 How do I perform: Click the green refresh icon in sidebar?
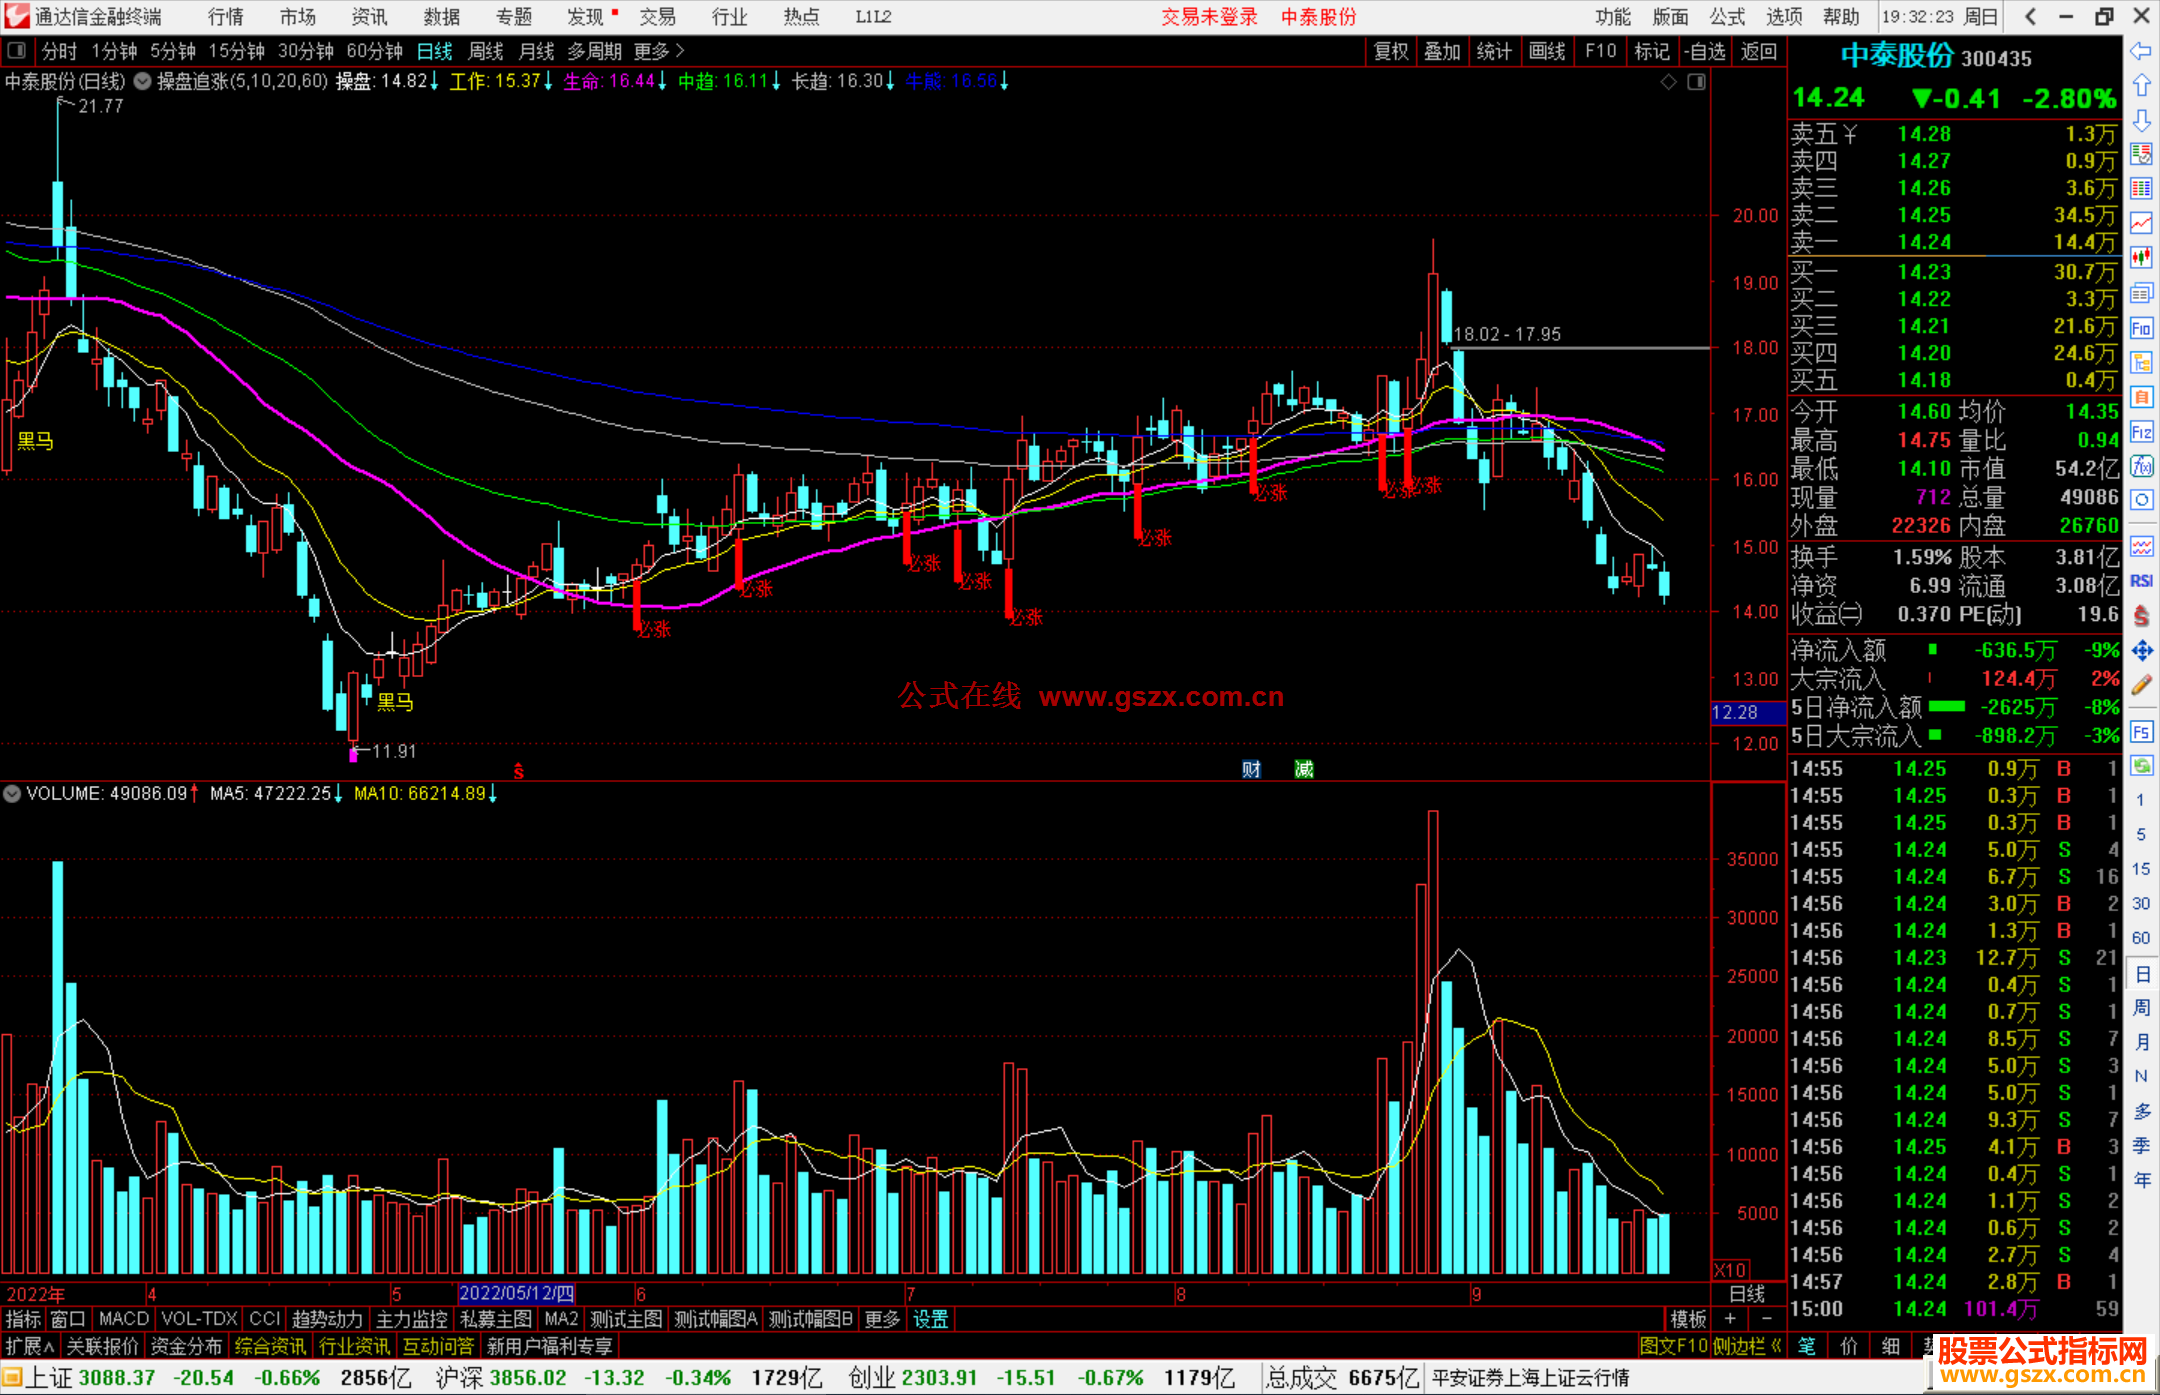click(2141, 766)
